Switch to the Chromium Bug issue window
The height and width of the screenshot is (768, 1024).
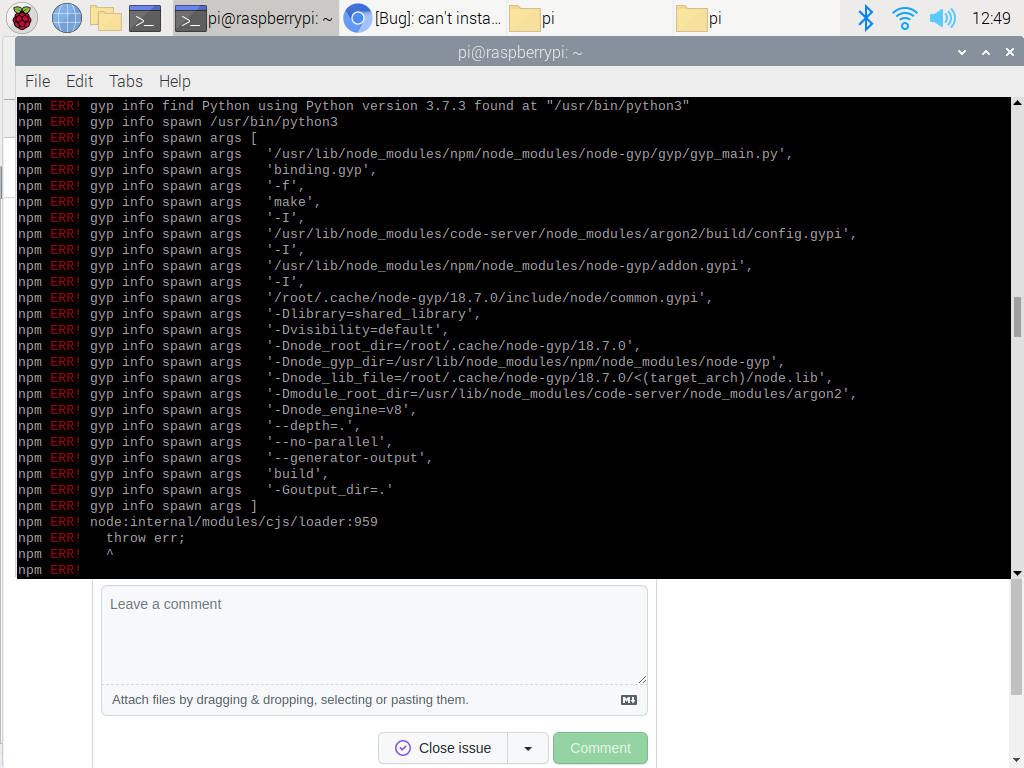[423, 18]
